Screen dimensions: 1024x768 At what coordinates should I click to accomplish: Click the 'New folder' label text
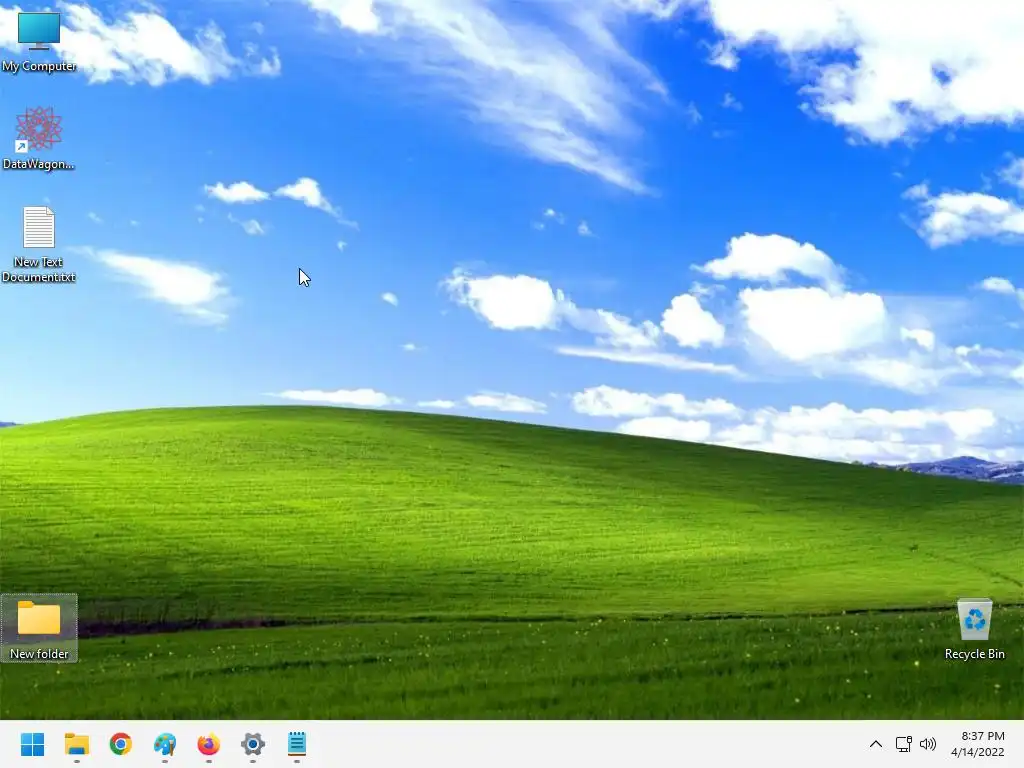39,654
